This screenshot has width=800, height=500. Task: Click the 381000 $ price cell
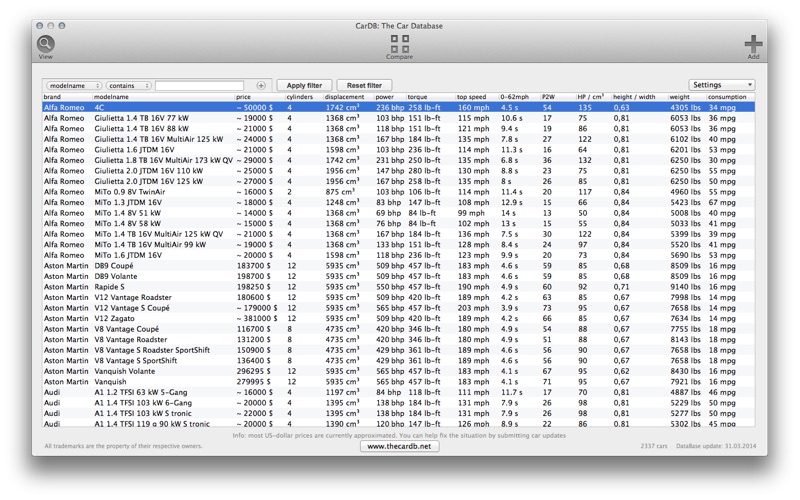point(257,318)
